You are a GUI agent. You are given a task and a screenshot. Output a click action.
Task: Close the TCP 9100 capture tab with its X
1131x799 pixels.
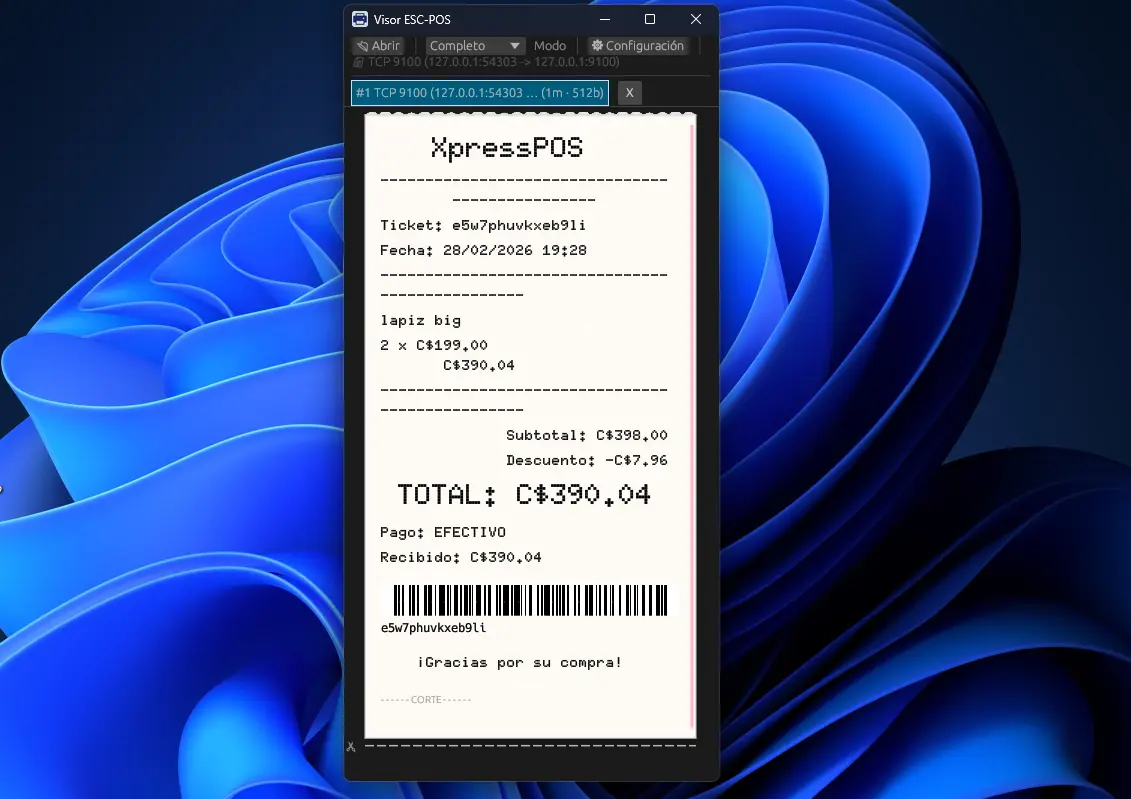(x=629, y=92)
